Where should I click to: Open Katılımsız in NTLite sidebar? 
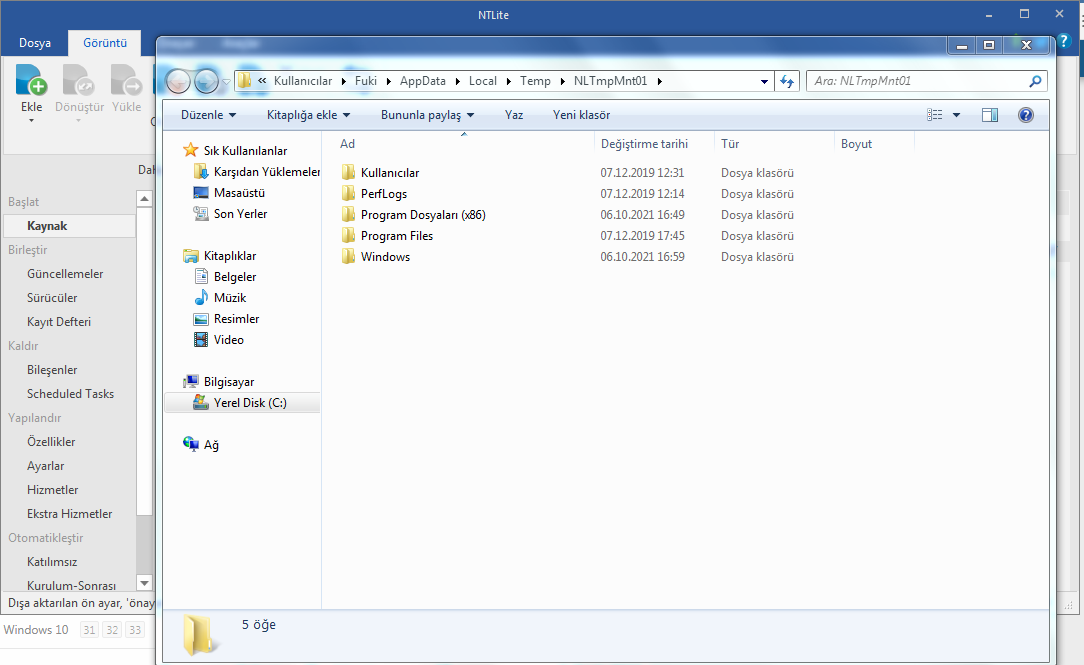(x=52, y=562)
